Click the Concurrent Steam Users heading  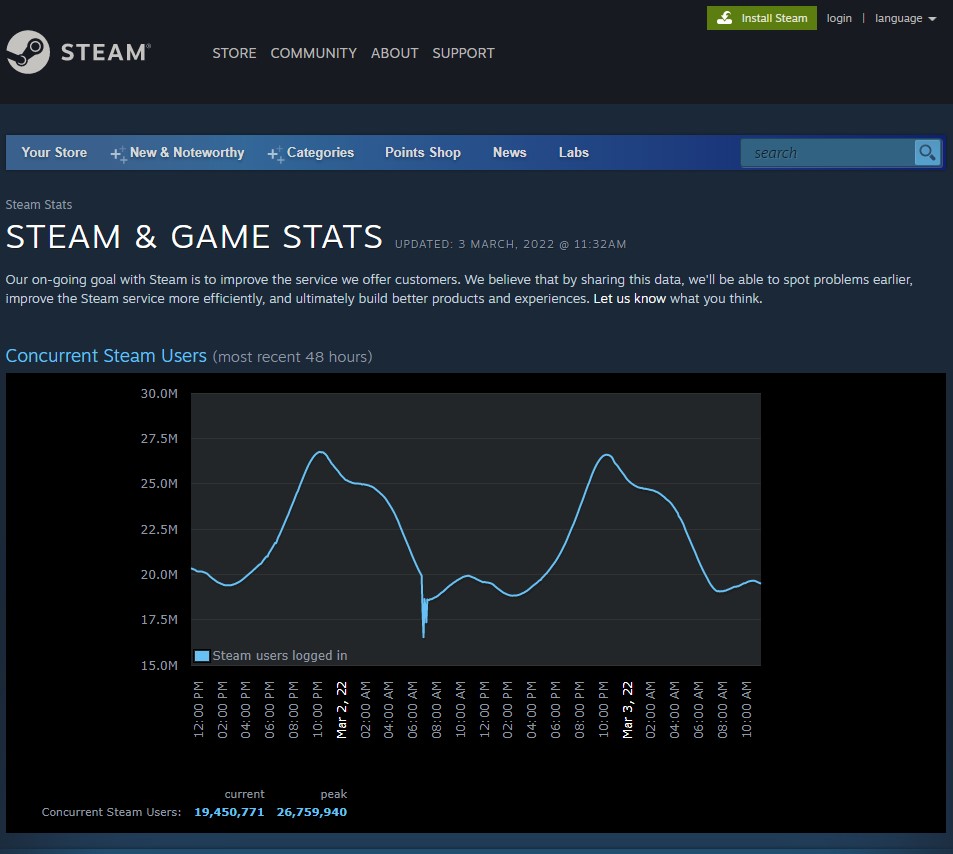[106, 356]
